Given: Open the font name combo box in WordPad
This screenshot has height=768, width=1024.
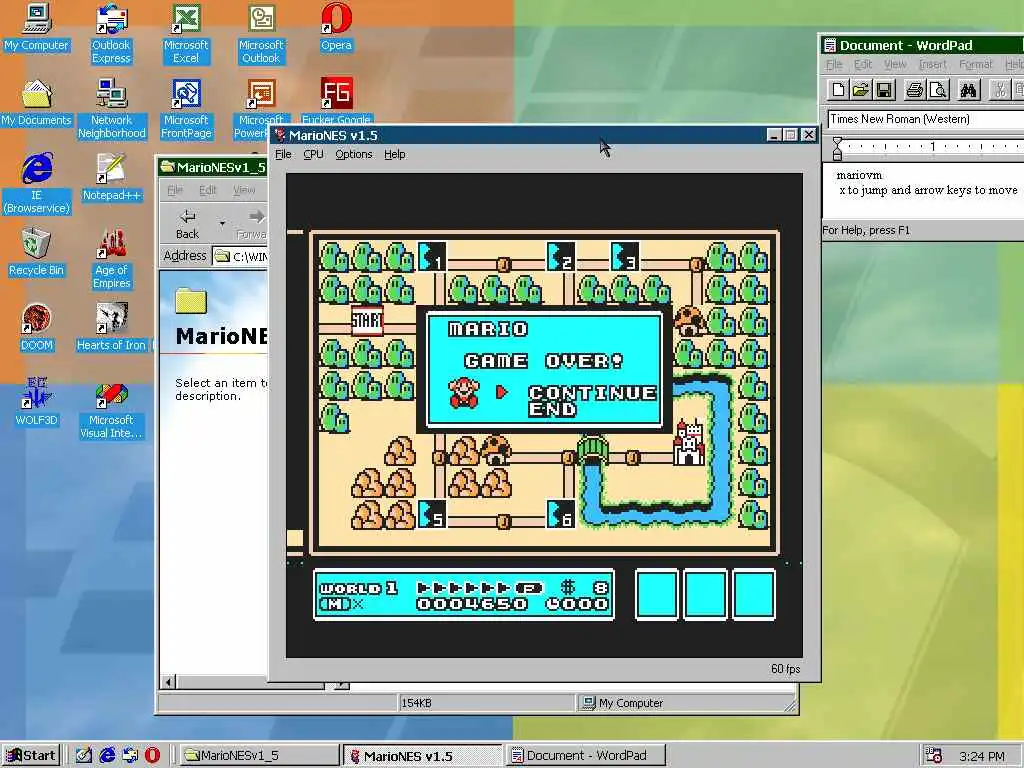Looking at the screenshot, I should click(925, 119).
